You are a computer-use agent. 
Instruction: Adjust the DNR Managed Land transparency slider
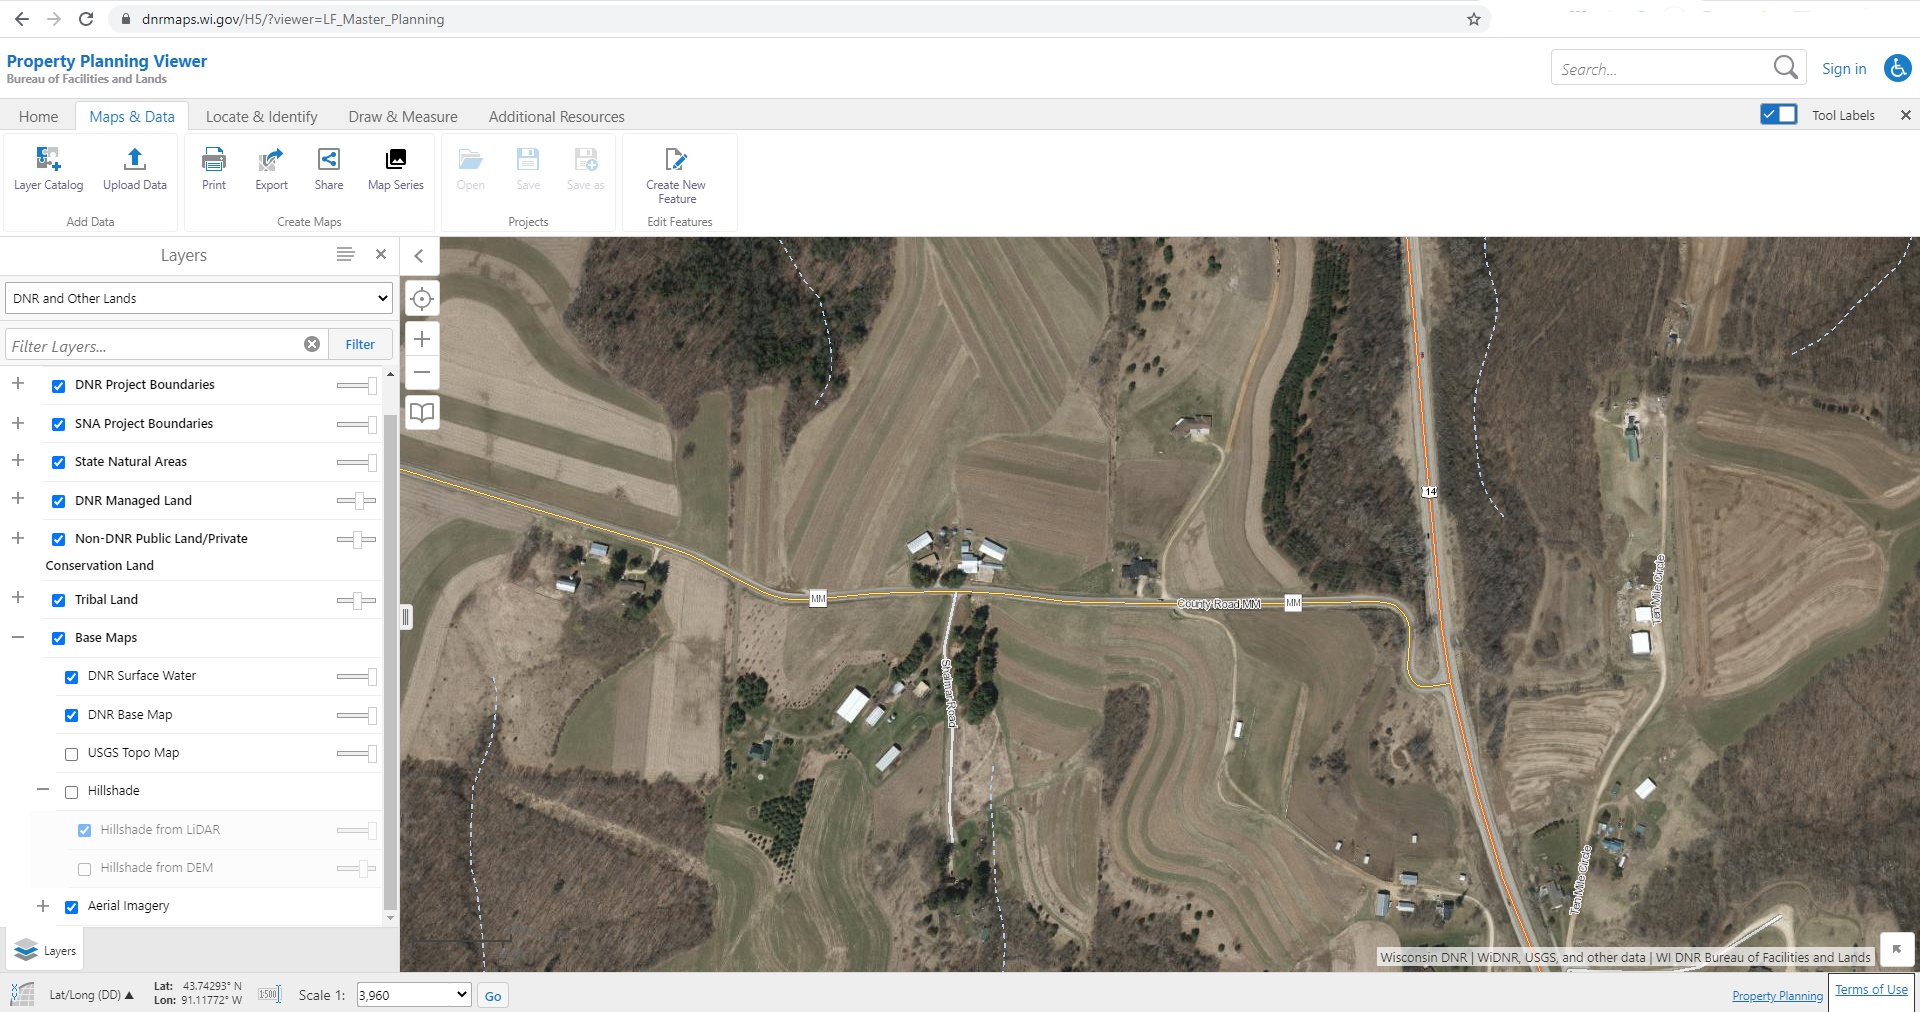tap(357, 500)
